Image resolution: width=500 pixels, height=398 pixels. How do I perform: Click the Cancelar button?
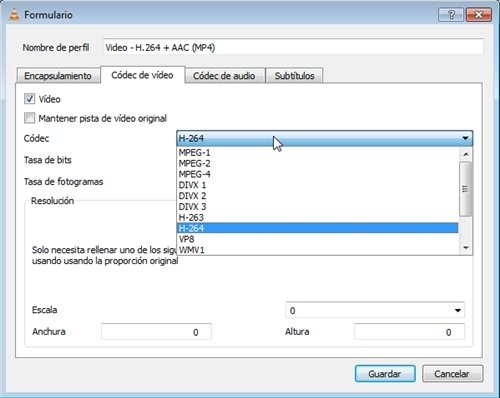[x=452, y=374]
